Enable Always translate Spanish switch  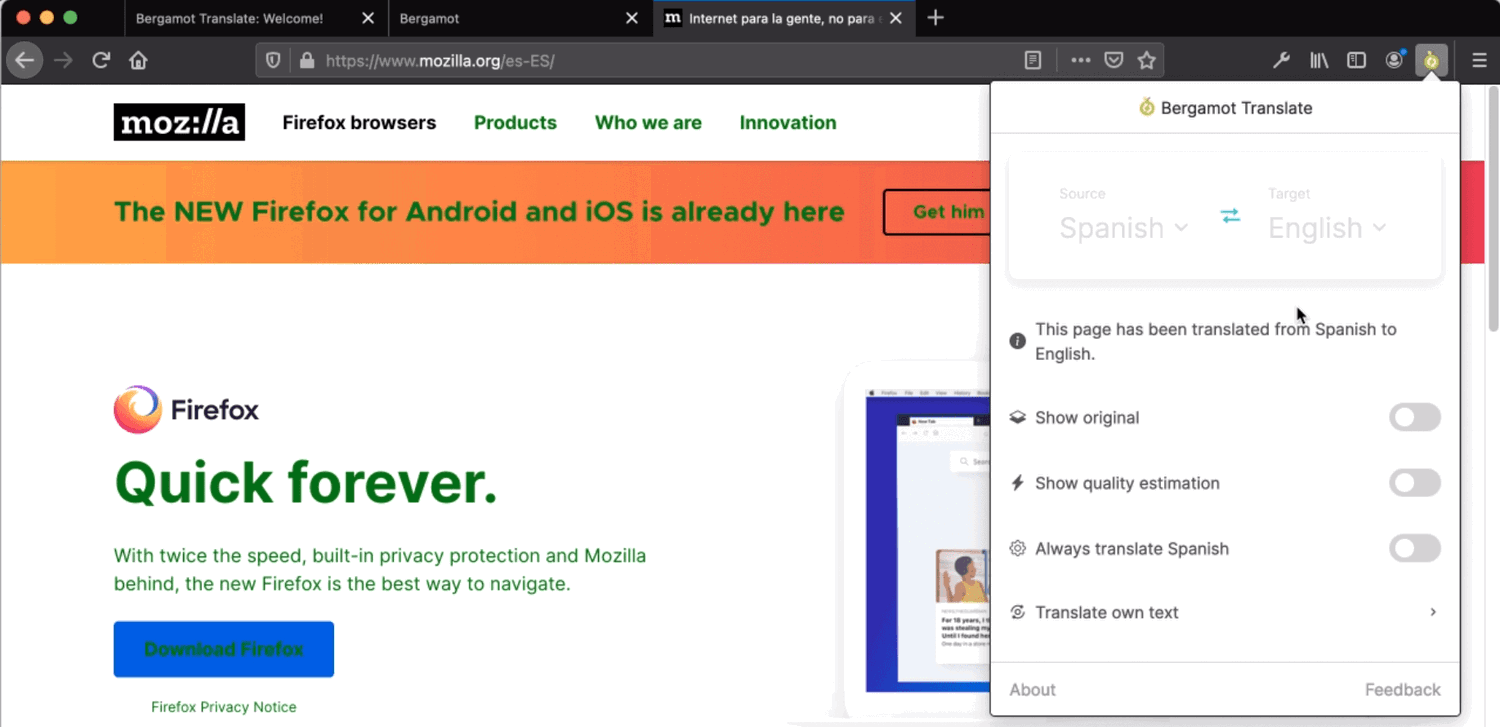tap(1415, 548)
